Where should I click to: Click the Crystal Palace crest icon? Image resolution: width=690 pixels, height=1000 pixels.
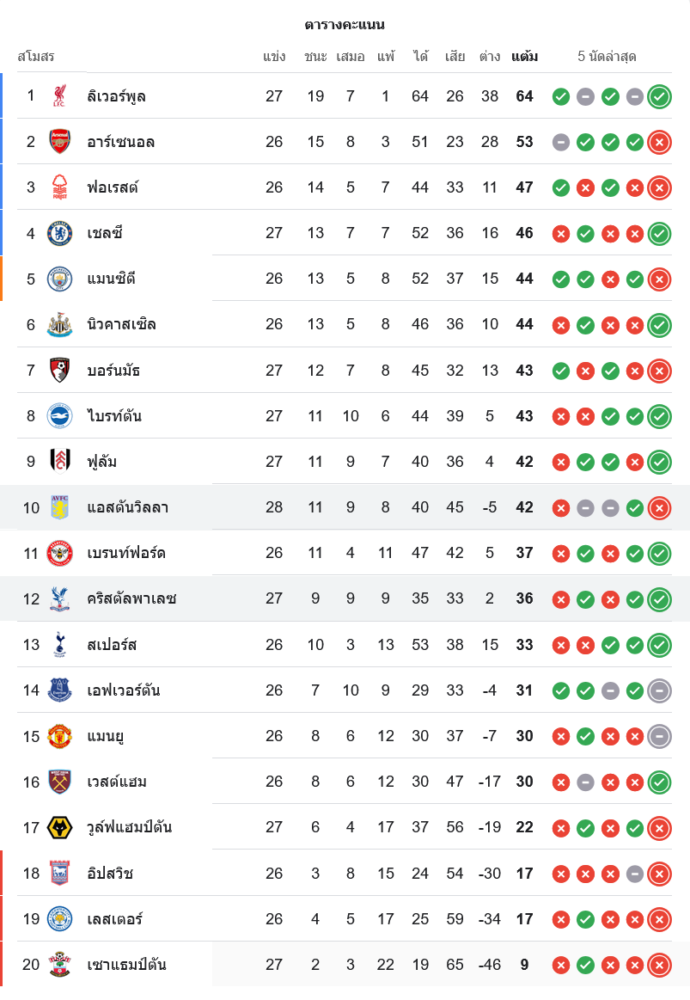(x=60, y=599)
